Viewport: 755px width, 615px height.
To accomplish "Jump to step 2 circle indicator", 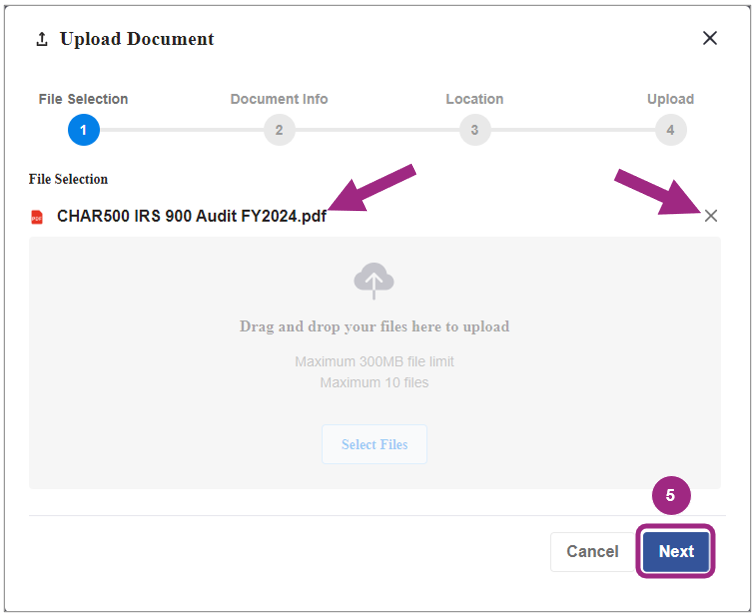I will tap(279, 130).
